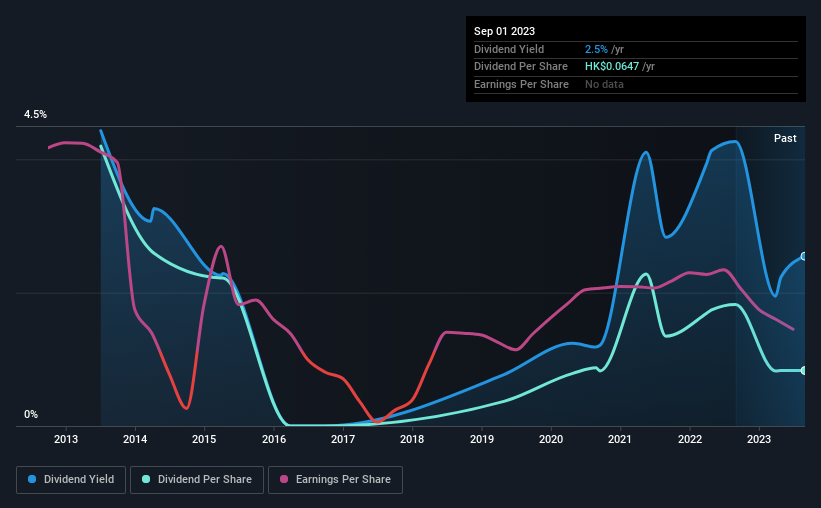Select the Dividend Yield endpoint marker on chart
The image size is (821, 508).
point(804,256)
